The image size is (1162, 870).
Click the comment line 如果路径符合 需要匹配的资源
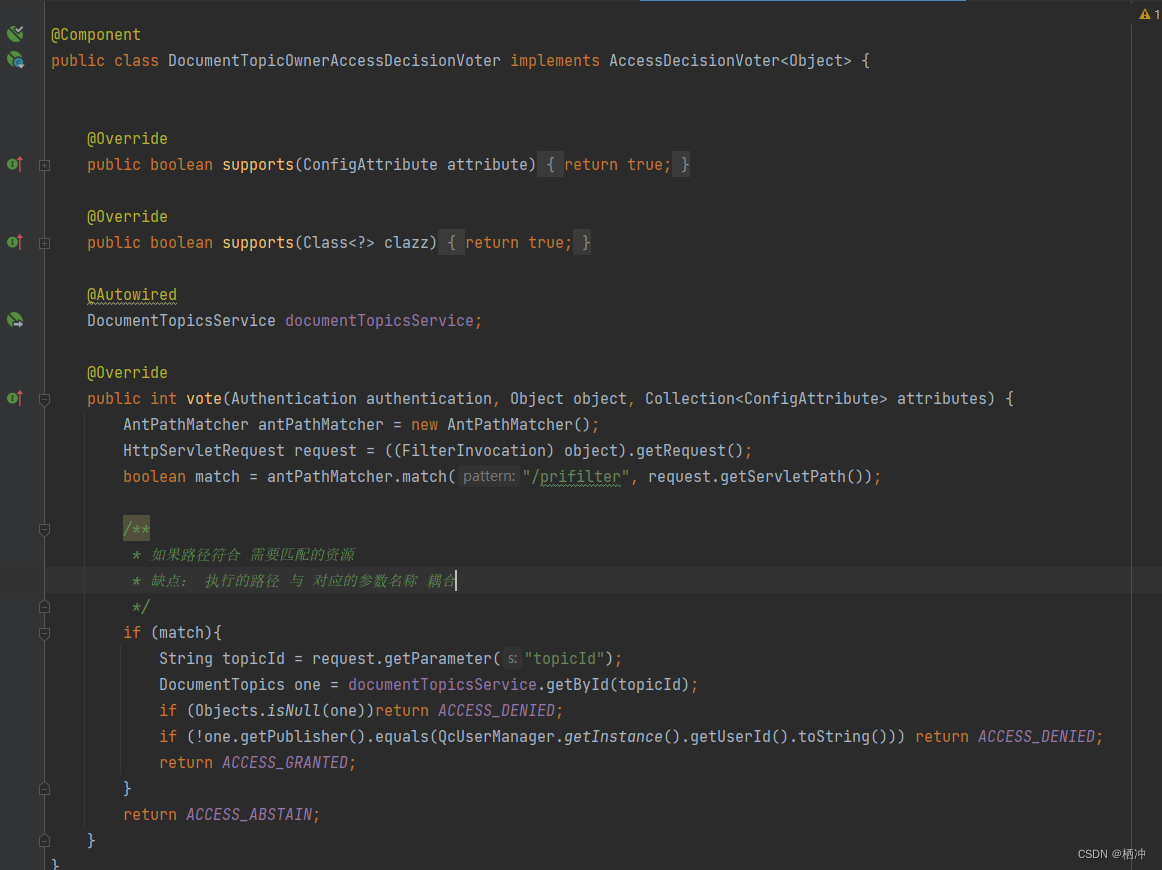coord(244,554)
